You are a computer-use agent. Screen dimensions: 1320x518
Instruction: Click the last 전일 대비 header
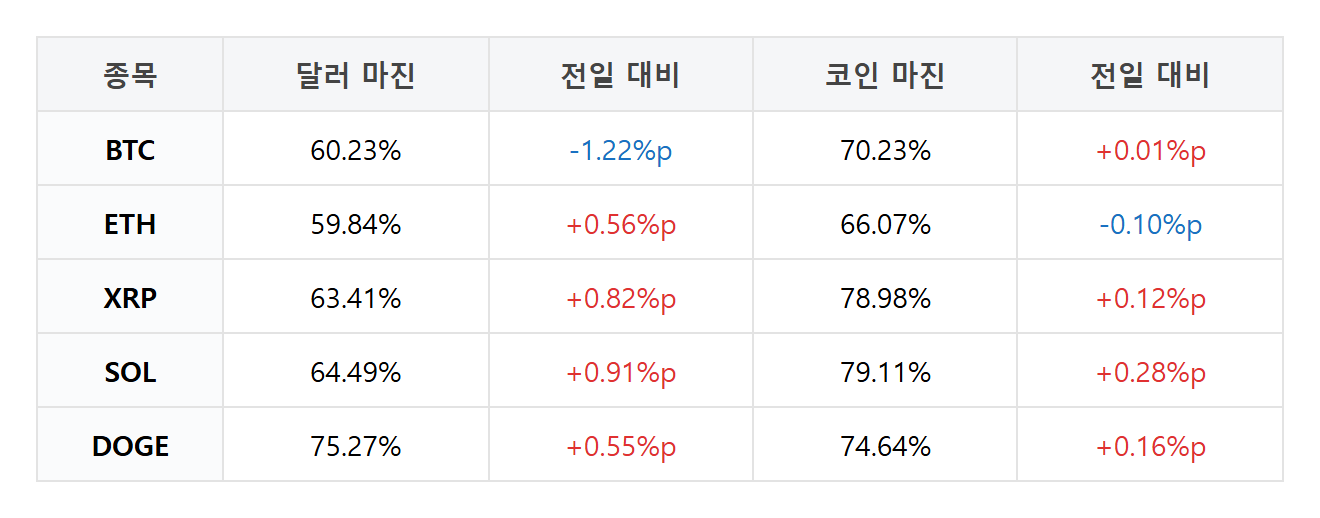coord(1150,75)
